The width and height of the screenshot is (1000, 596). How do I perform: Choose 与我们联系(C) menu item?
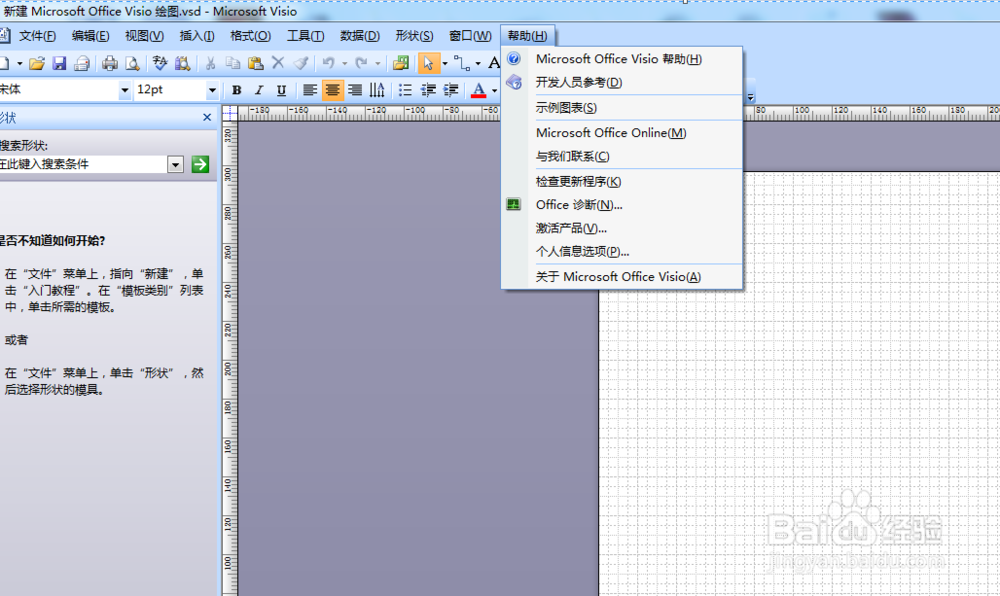622,156
